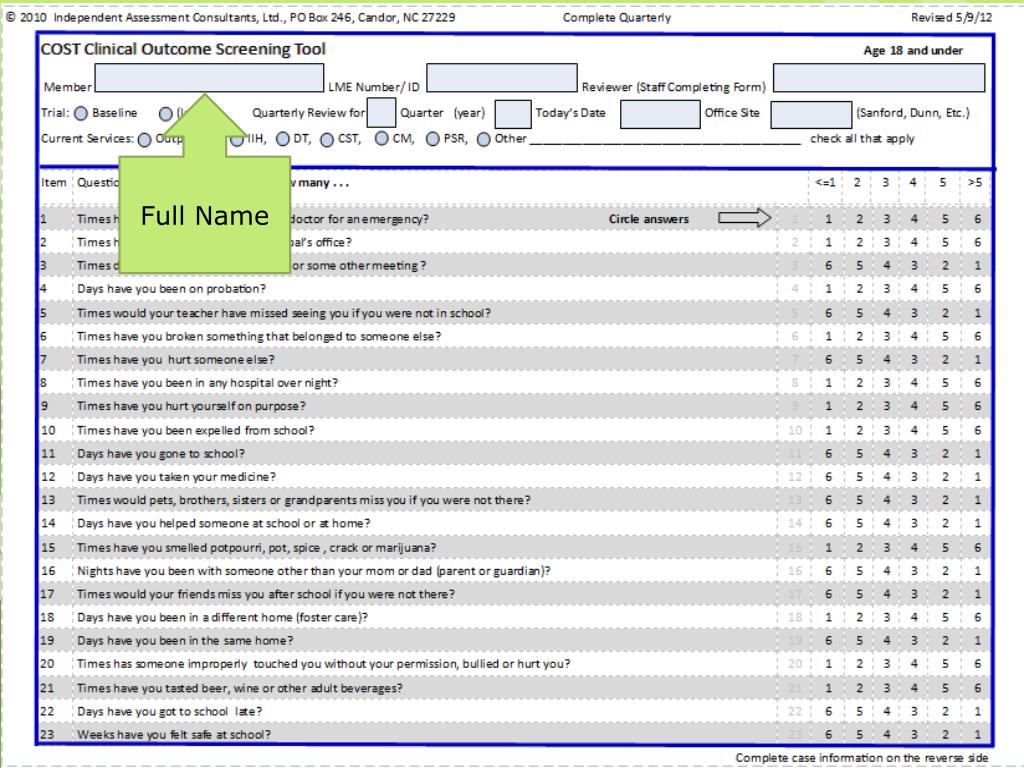Circle answer 3 for nights with someone other
This screenshot has width=1024, height=768.
[x=914, y=571]
